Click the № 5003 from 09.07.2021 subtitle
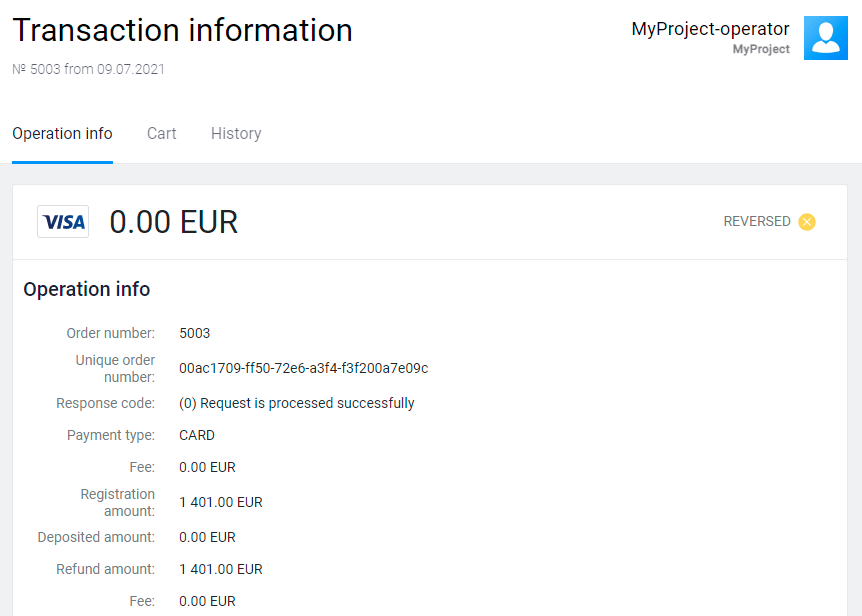This screenshot has width=862, height=616. tap(88, 70)
